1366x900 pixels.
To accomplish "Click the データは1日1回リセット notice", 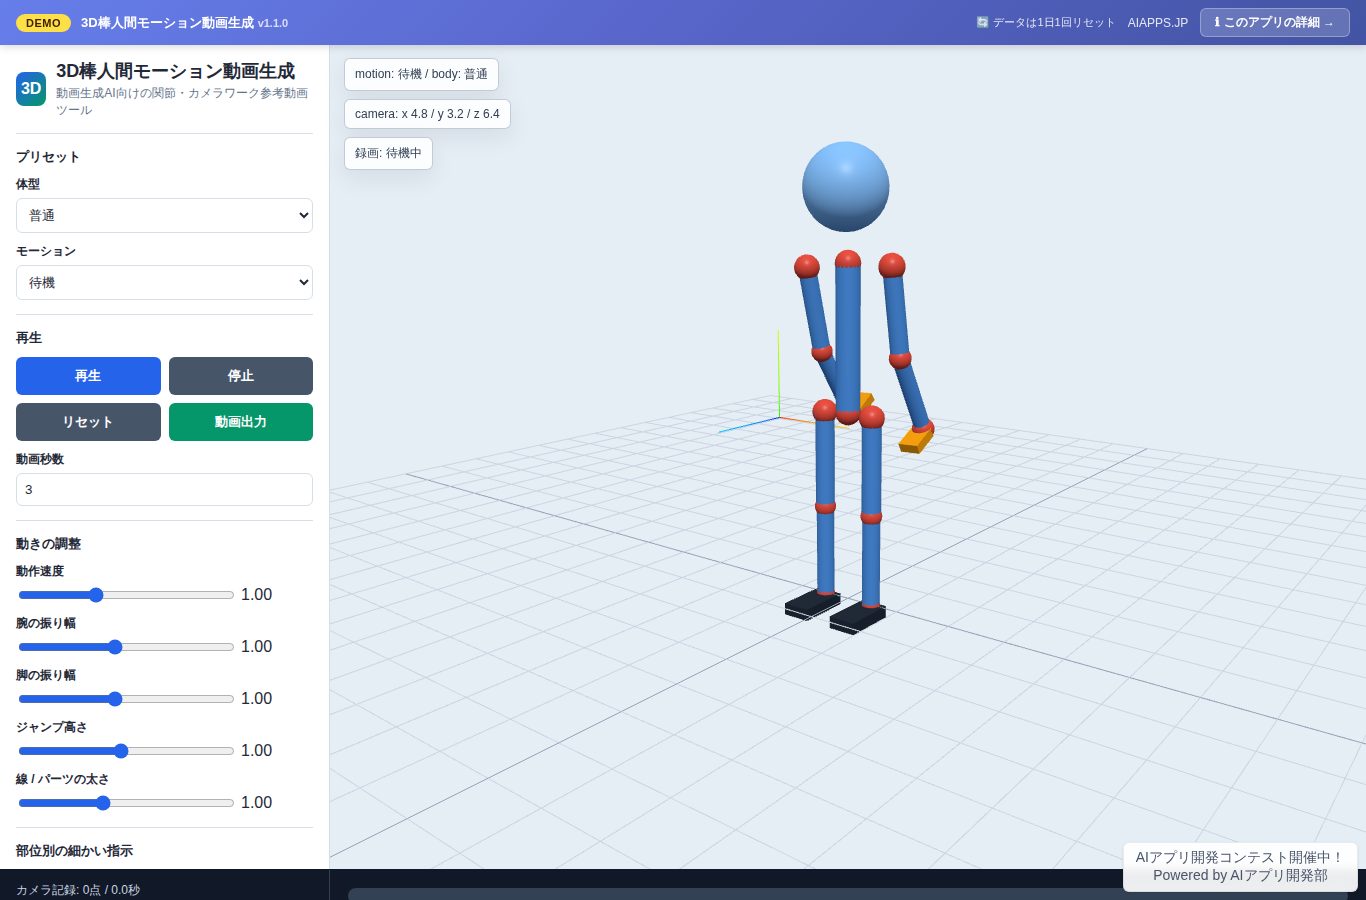I will coord(1045,23).
